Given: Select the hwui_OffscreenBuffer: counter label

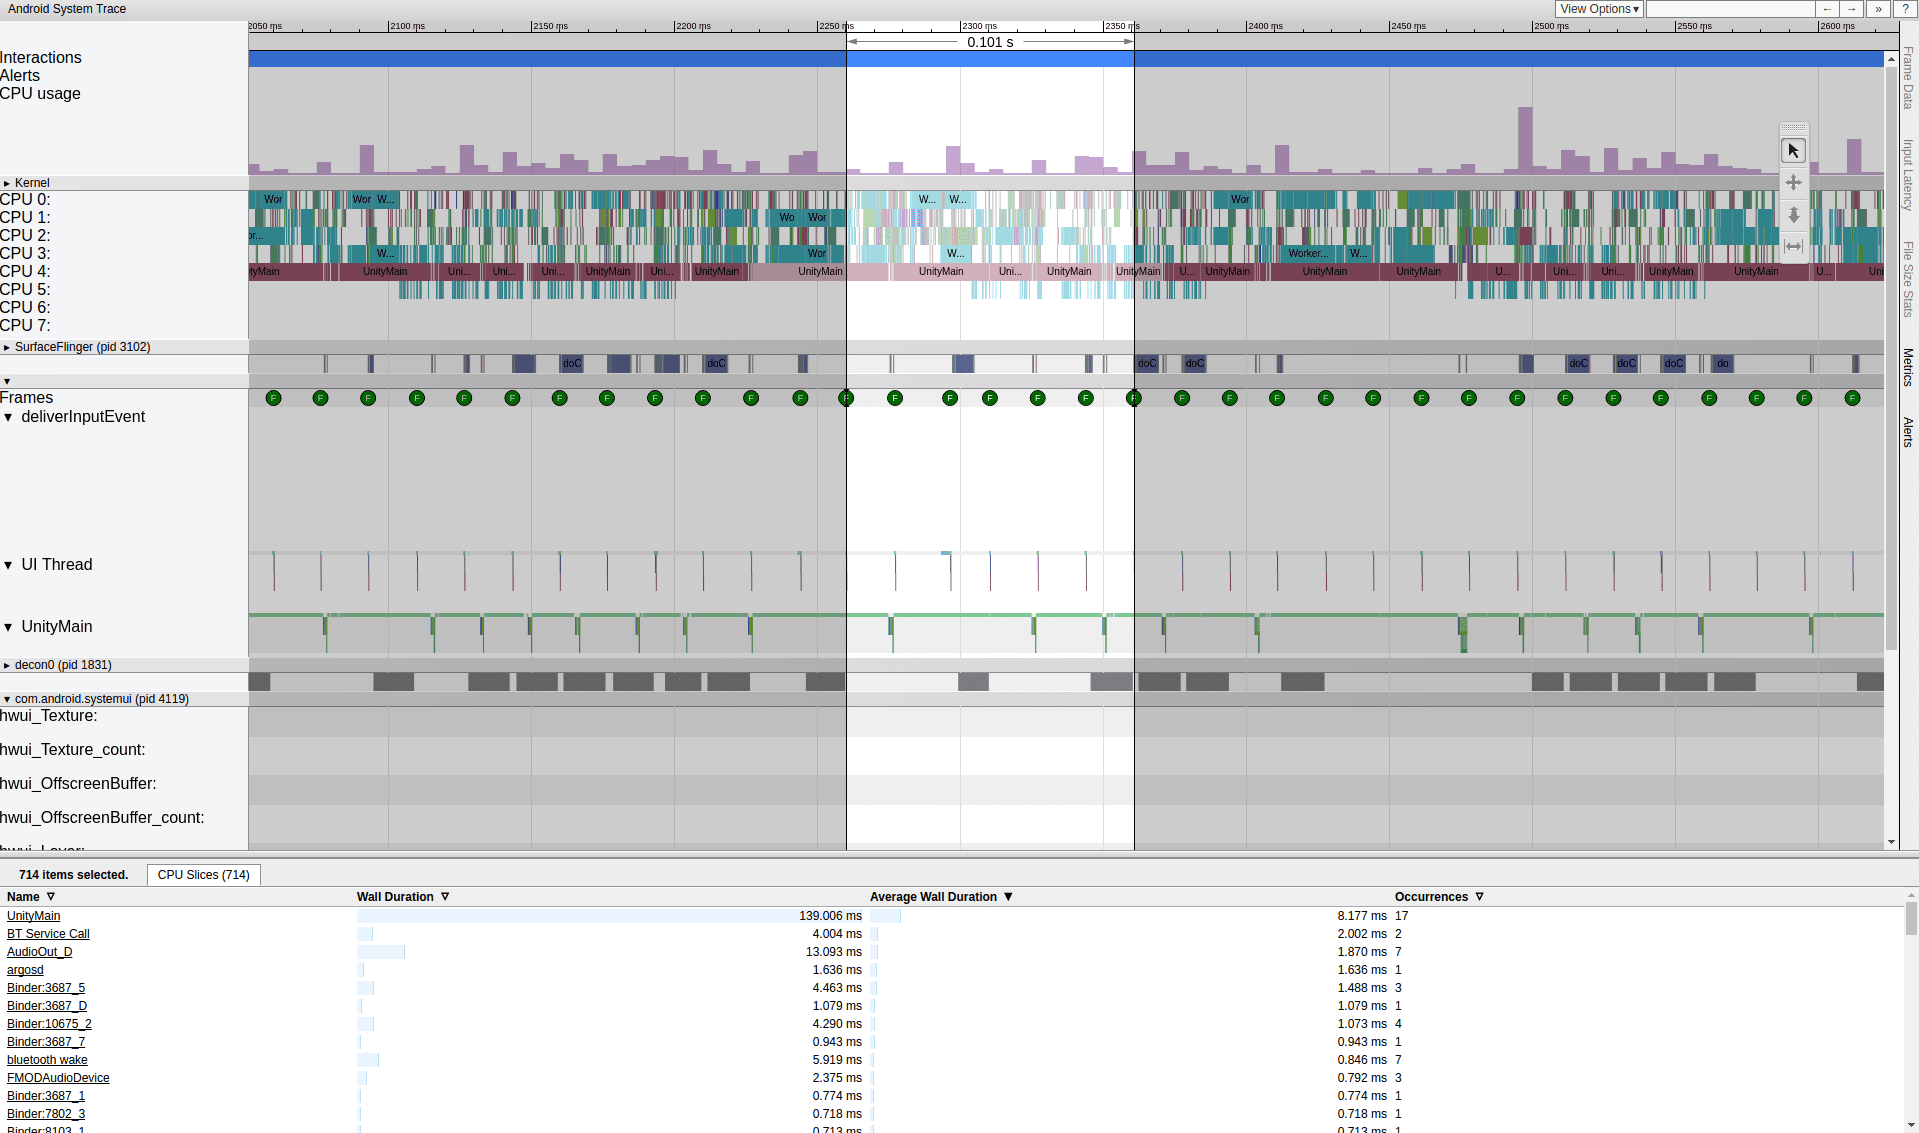Looking at the screenshot, I should coord(78,784).
